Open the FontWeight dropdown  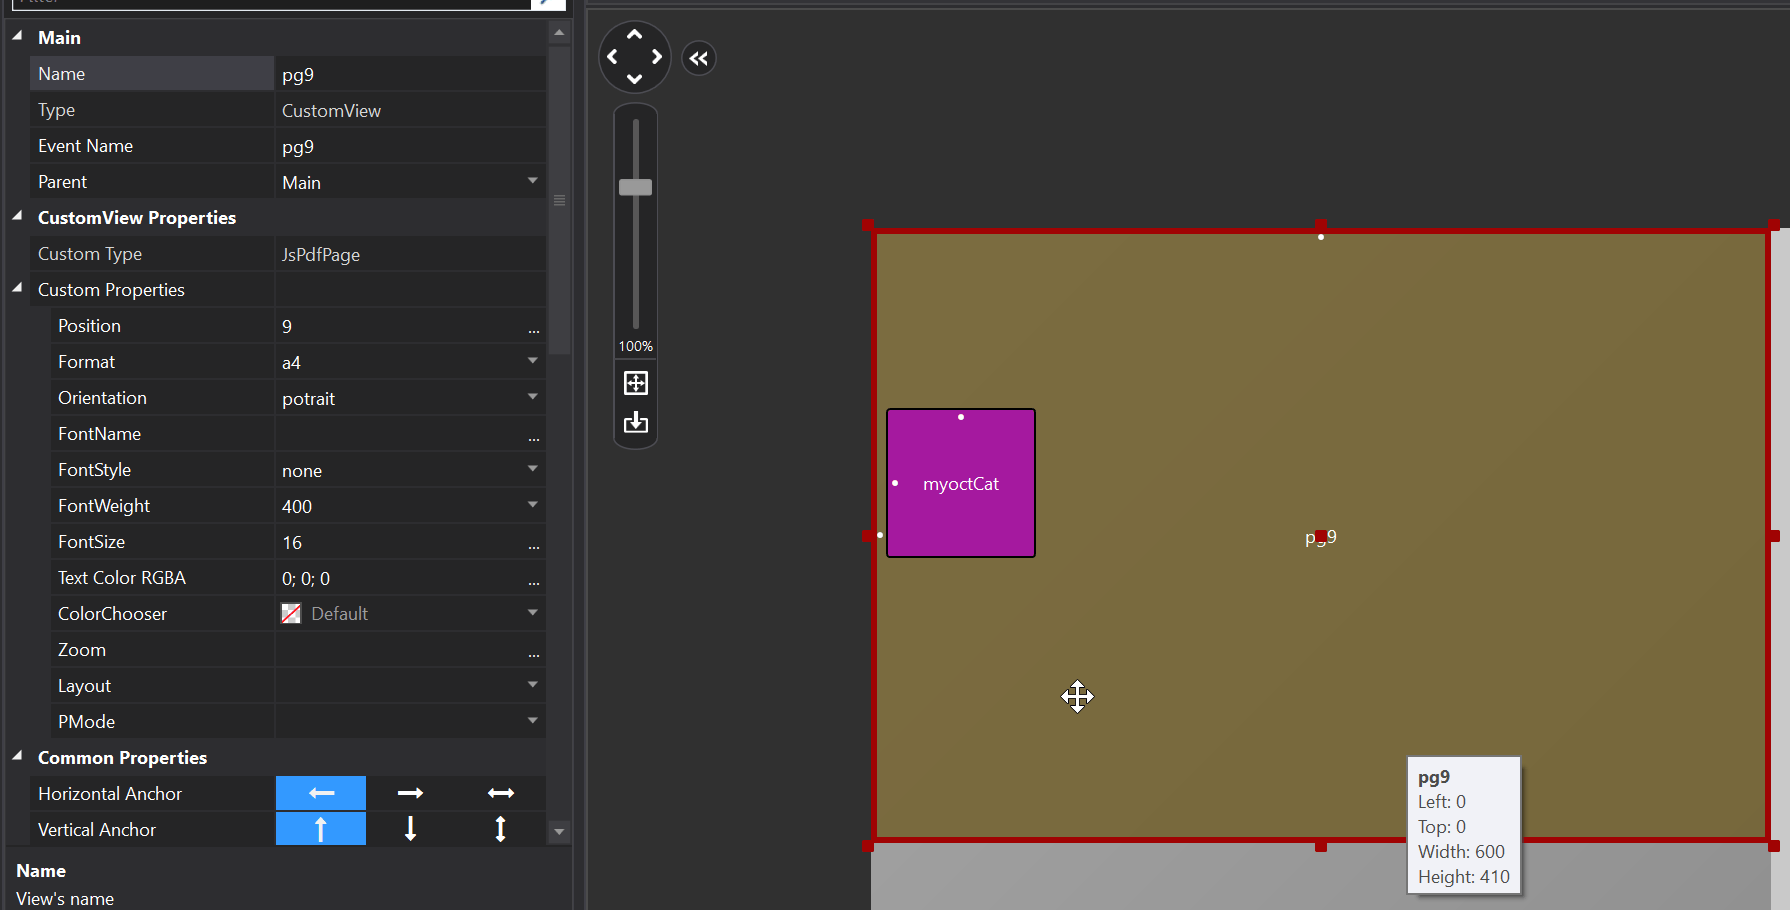533,505
